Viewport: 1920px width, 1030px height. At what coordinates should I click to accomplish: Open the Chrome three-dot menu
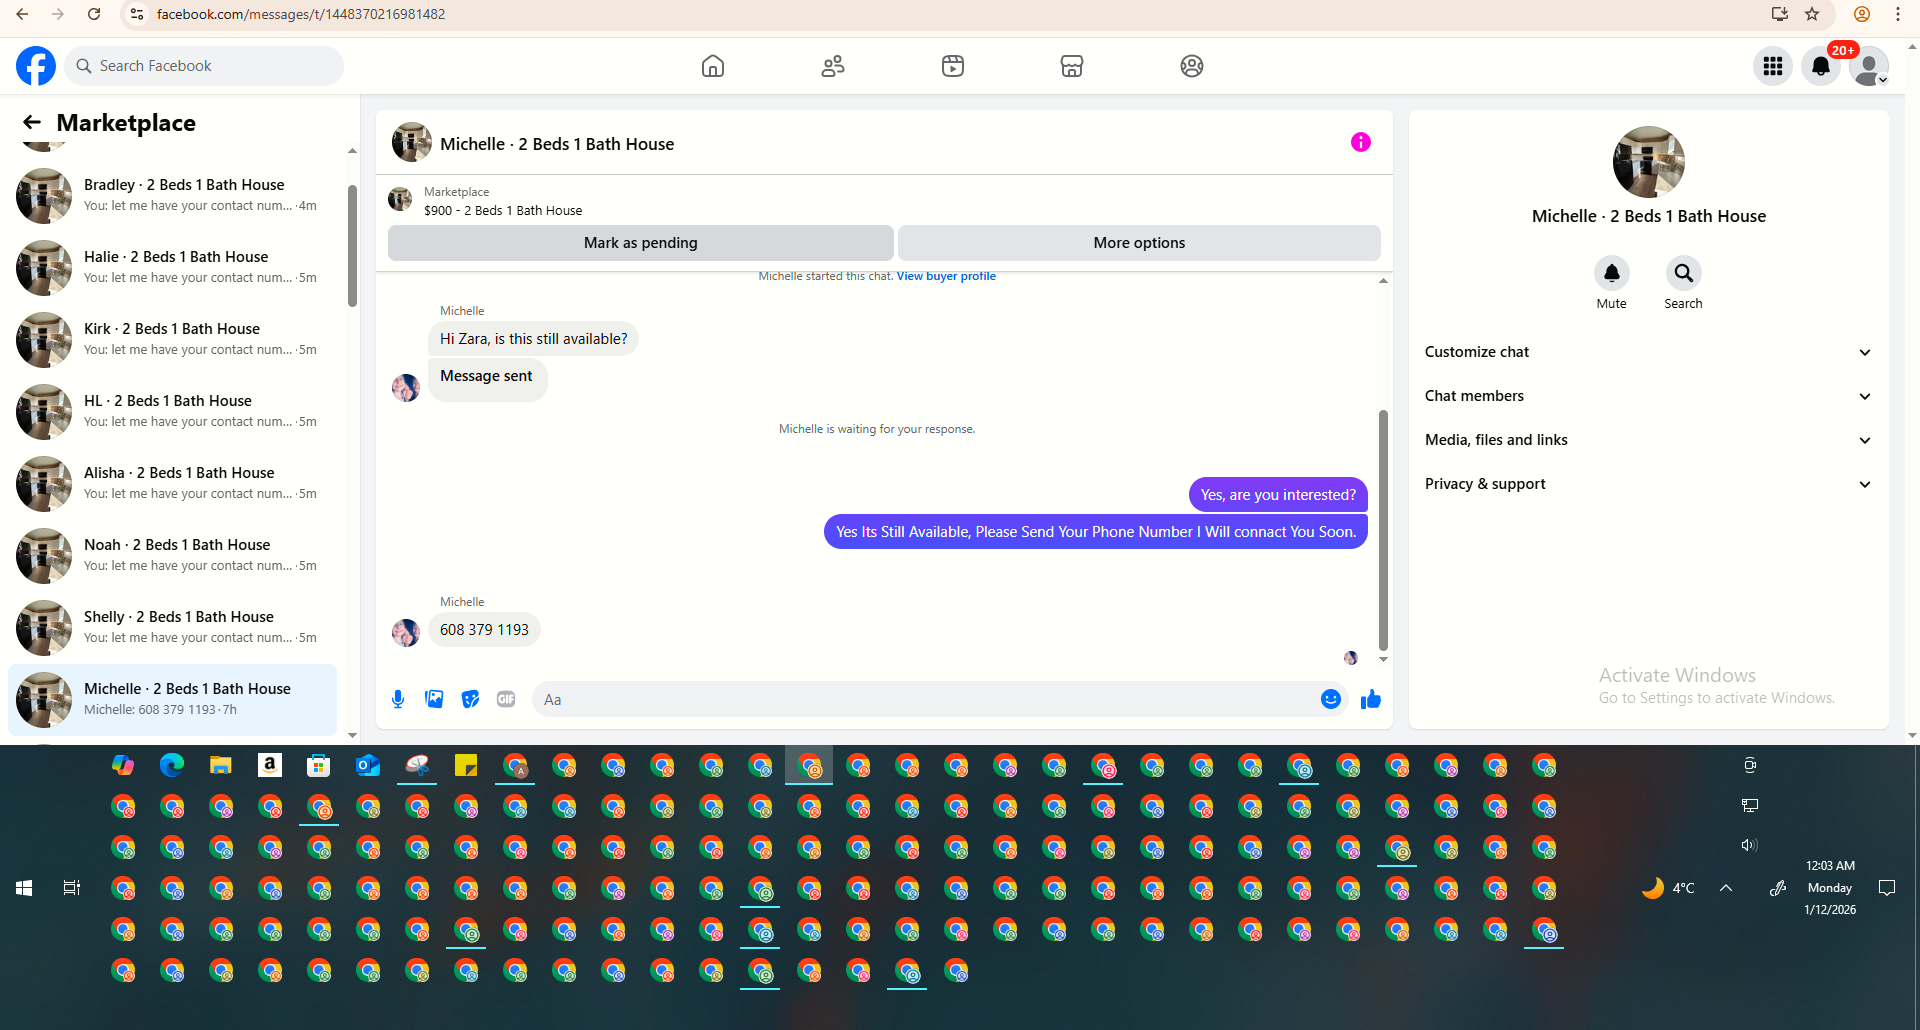[x=1898, y=14]
